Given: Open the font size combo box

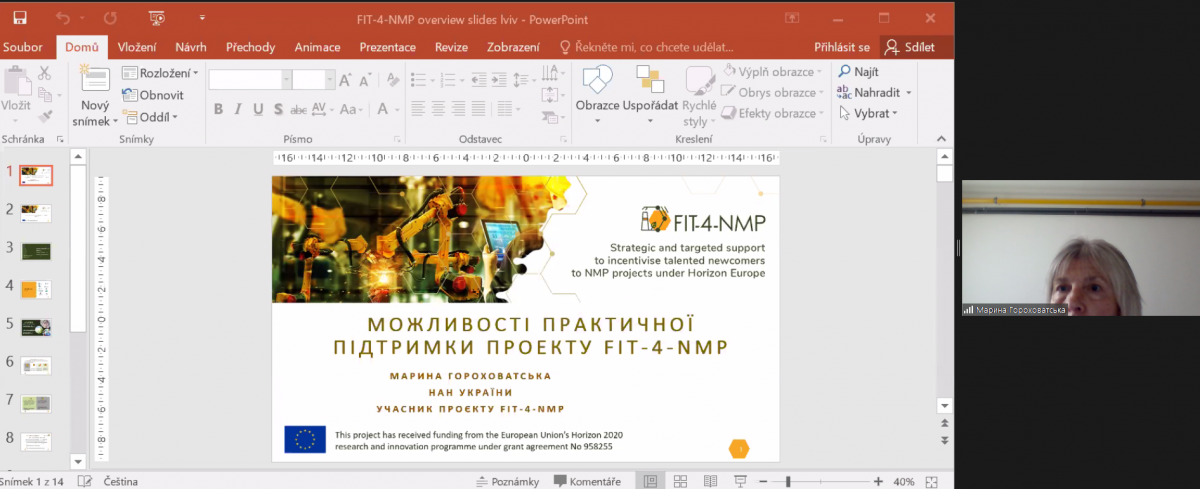Looking at the screenshot, I should (x=313, y=80).
